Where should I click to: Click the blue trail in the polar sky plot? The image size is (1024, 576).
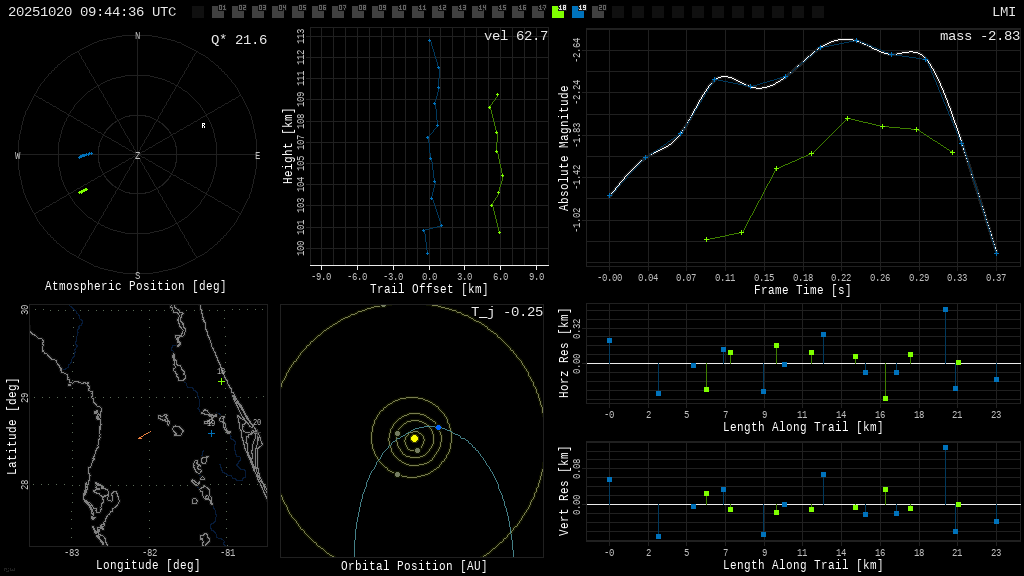86,155
